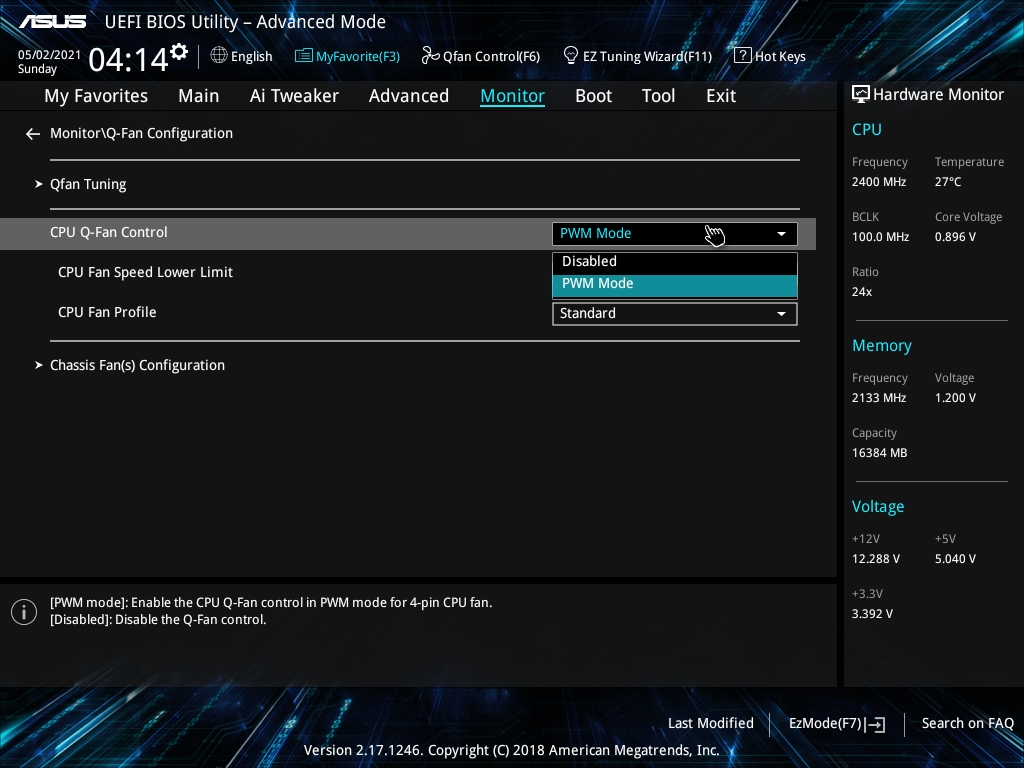Open MyFavorite(F3) list icon
The width and height of the screenshot is (1024, 768).
tap(303, 56)
